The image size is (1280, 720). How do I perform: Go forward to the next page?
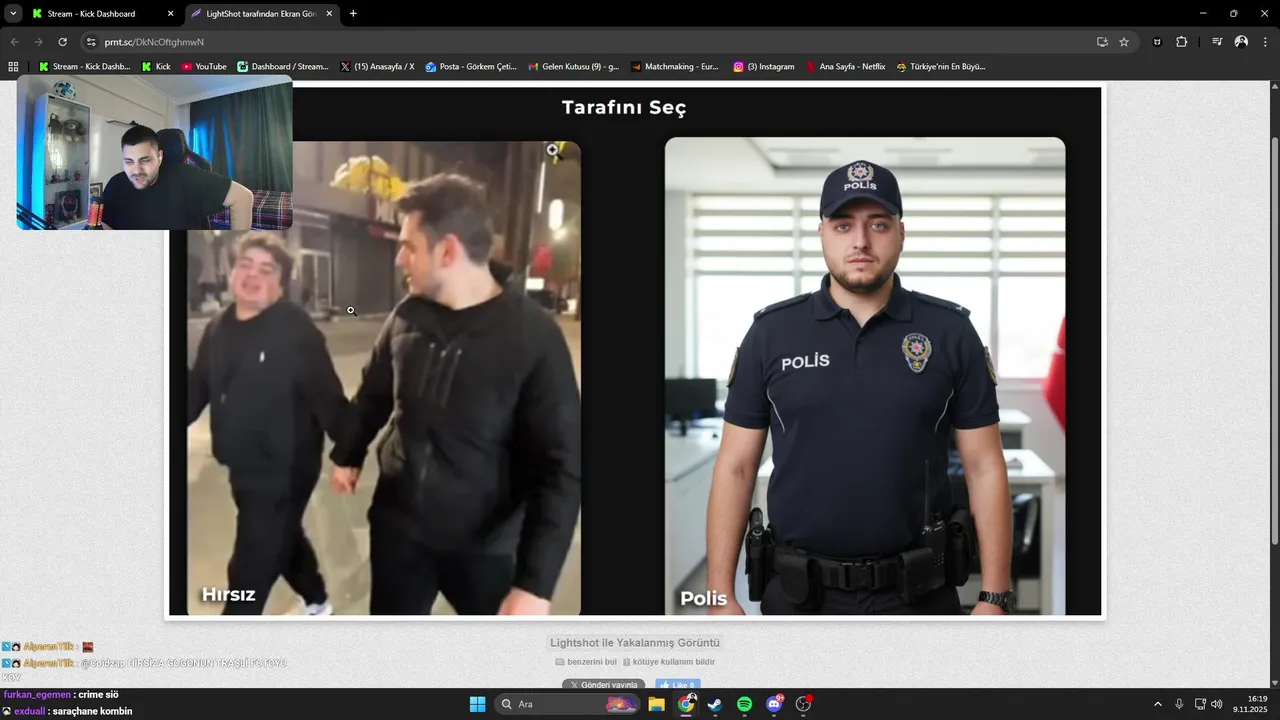38,42
